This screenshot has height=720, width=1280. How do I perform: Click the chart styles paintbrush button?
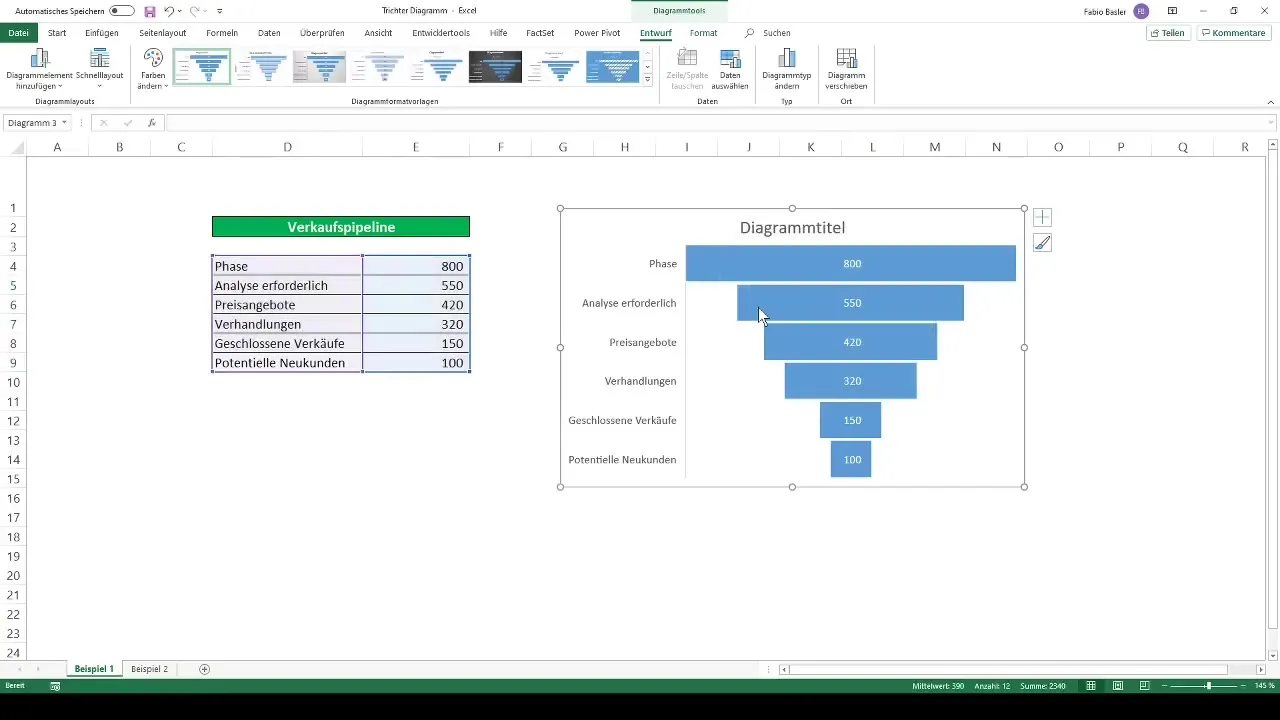pyautogui.click(x=1042, y=243)
